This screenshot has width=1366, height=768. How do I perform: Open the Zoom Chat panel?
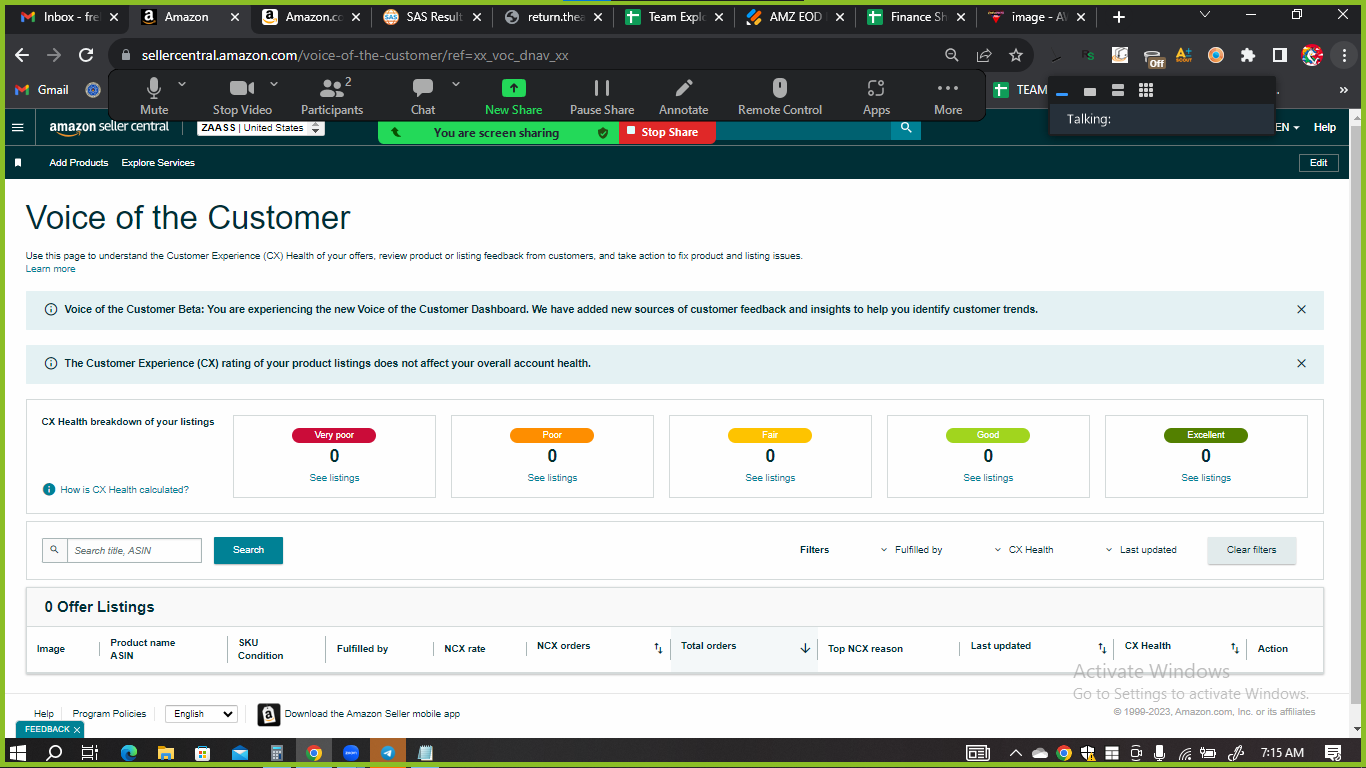[x=423, y=96]
